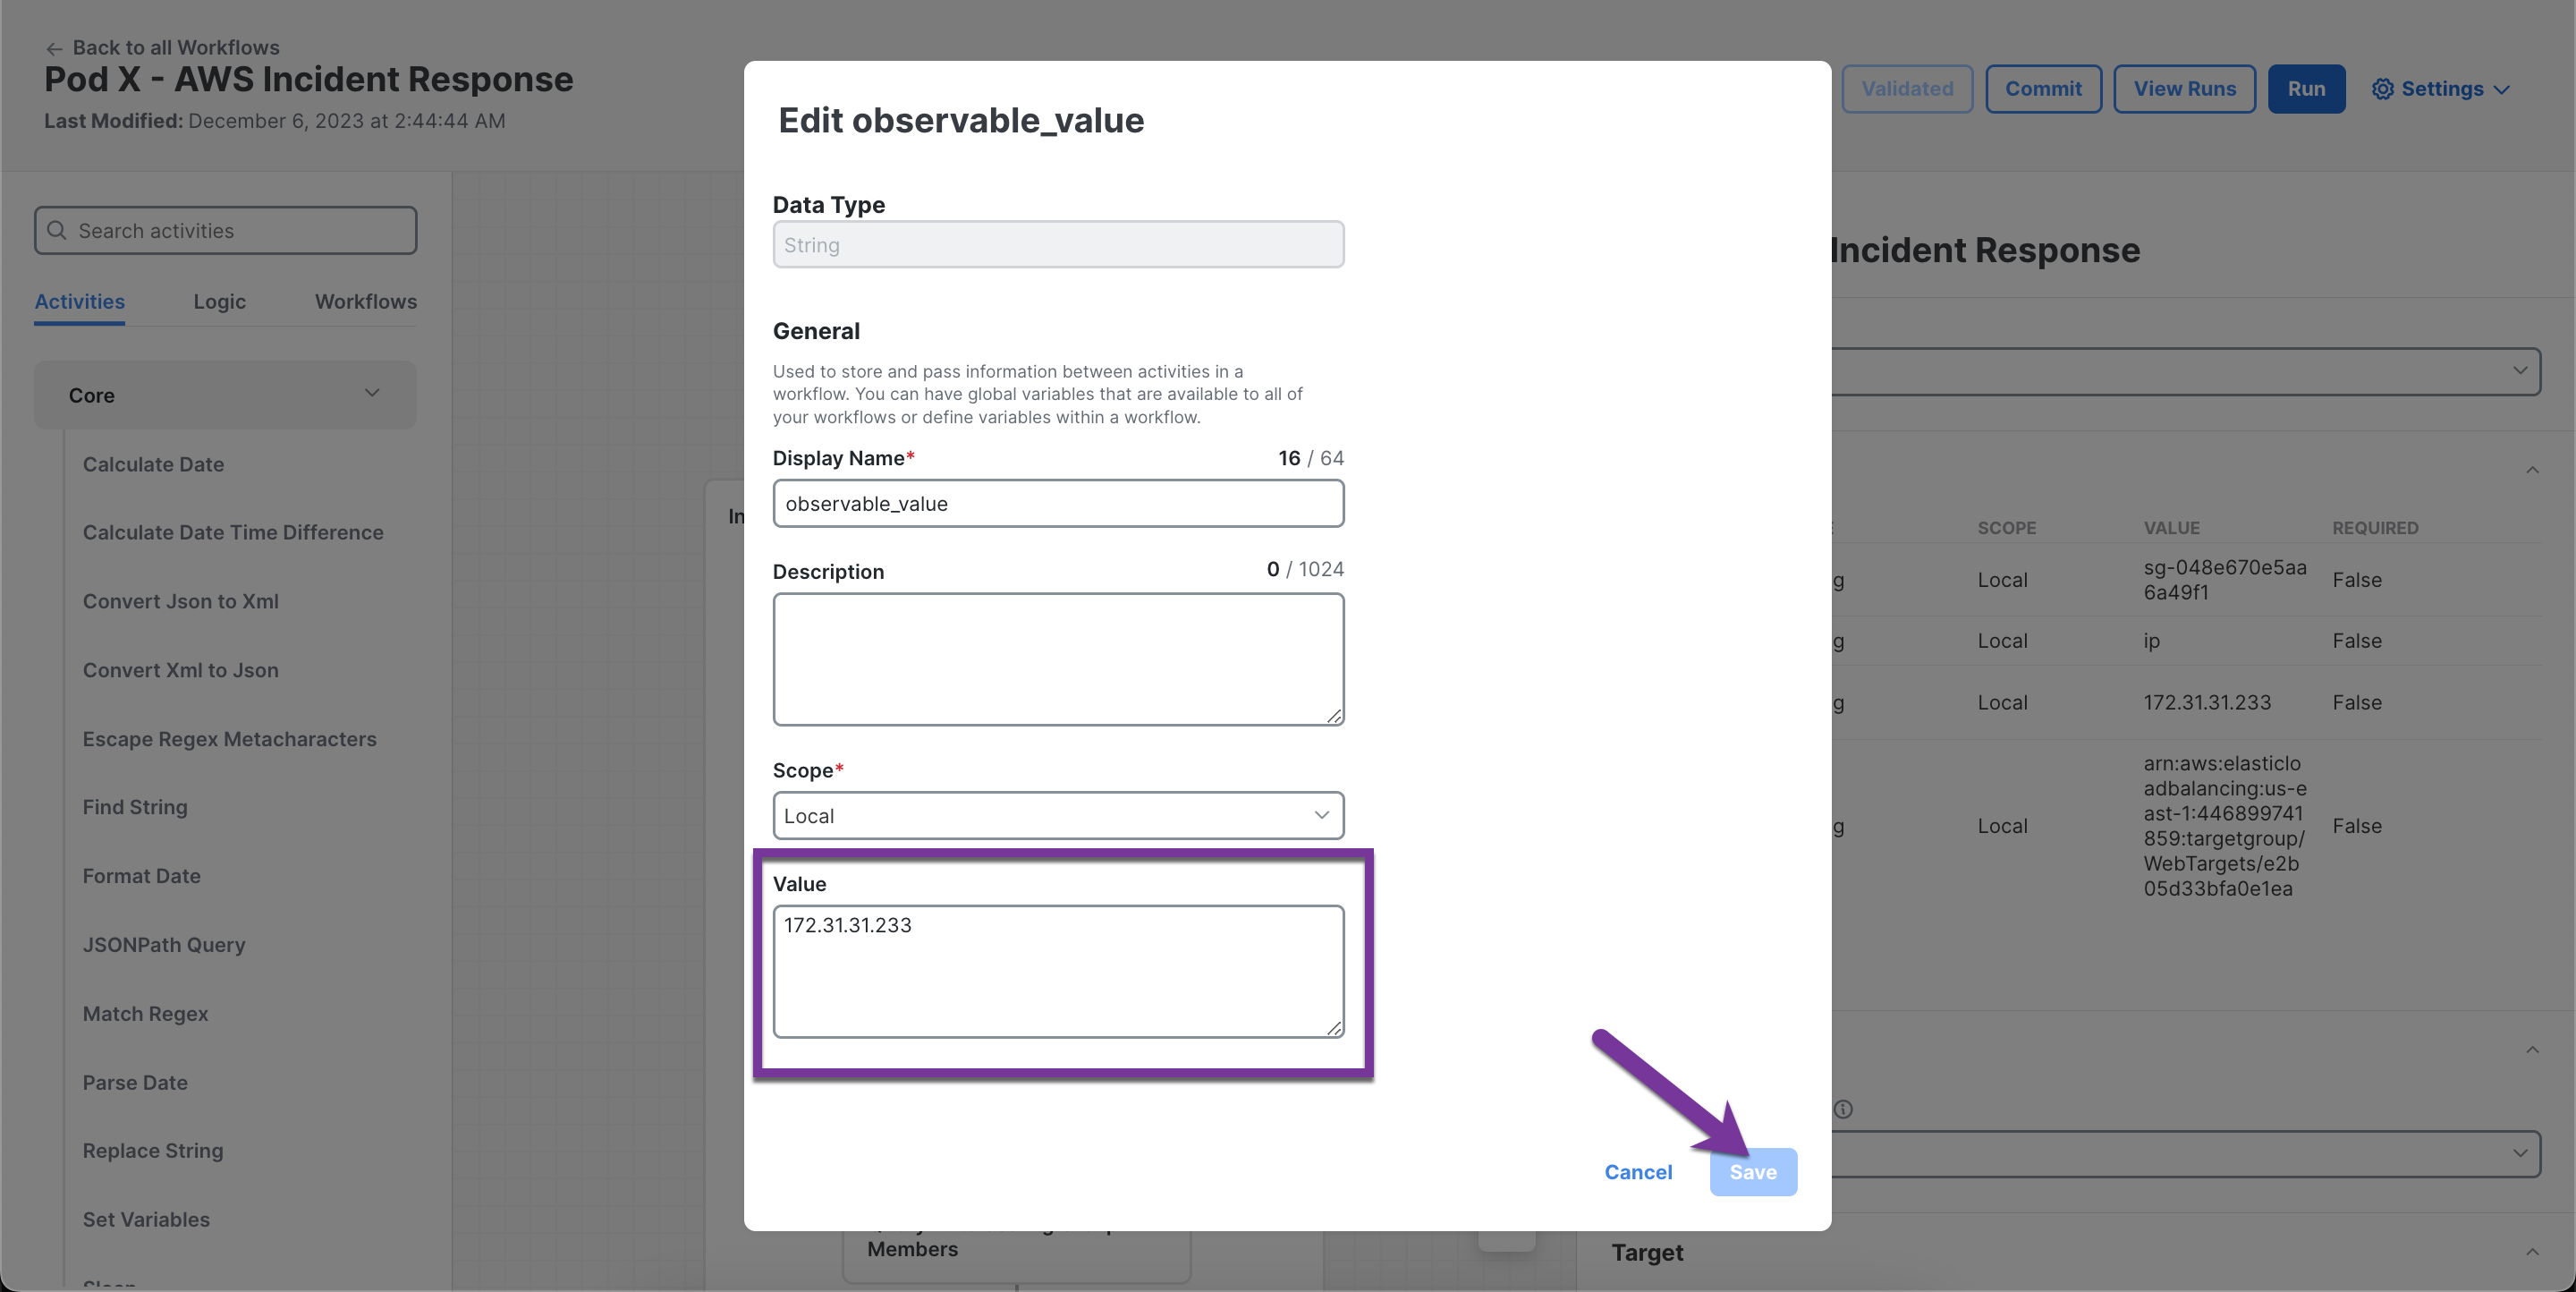Click the VALUE column header

[2171, 528]
